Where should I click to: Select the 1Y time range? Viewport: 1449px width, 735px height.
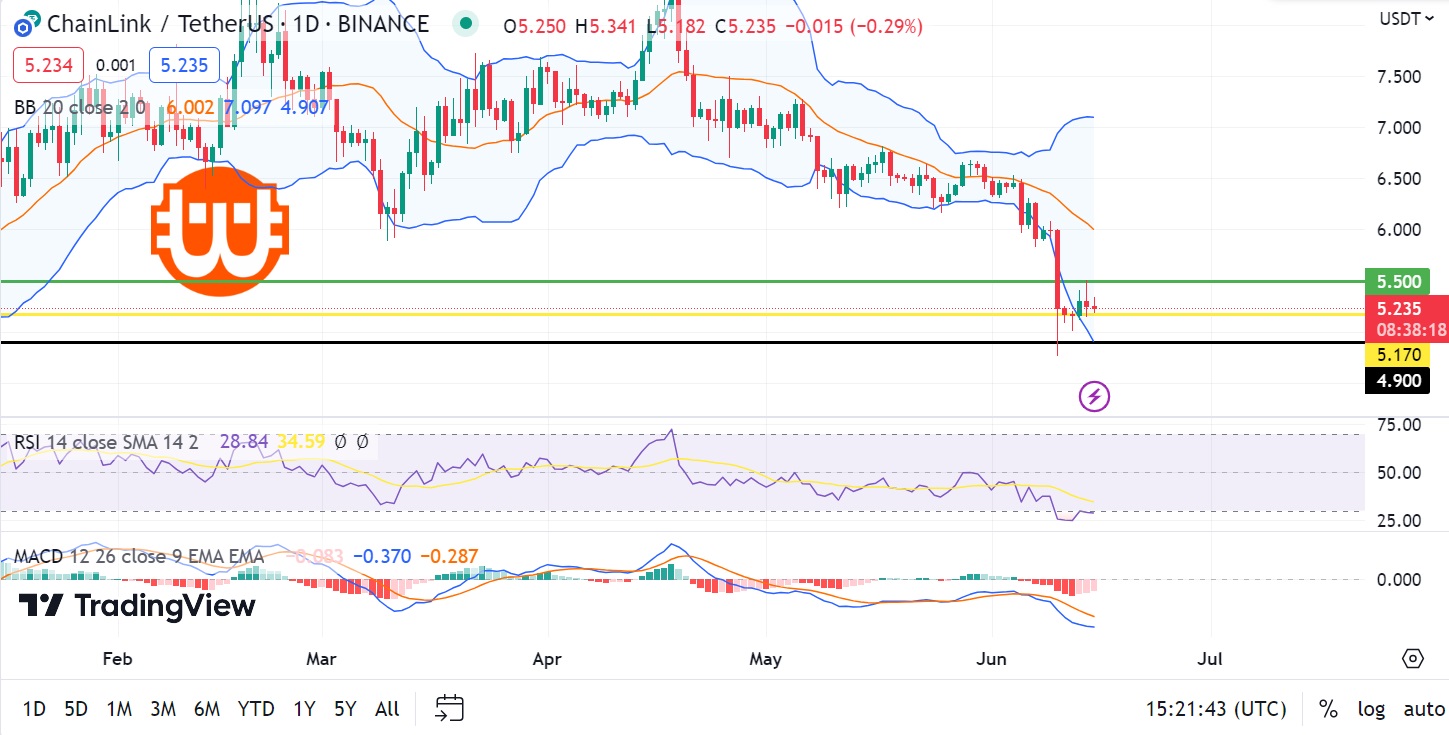[x=304, y=709]
